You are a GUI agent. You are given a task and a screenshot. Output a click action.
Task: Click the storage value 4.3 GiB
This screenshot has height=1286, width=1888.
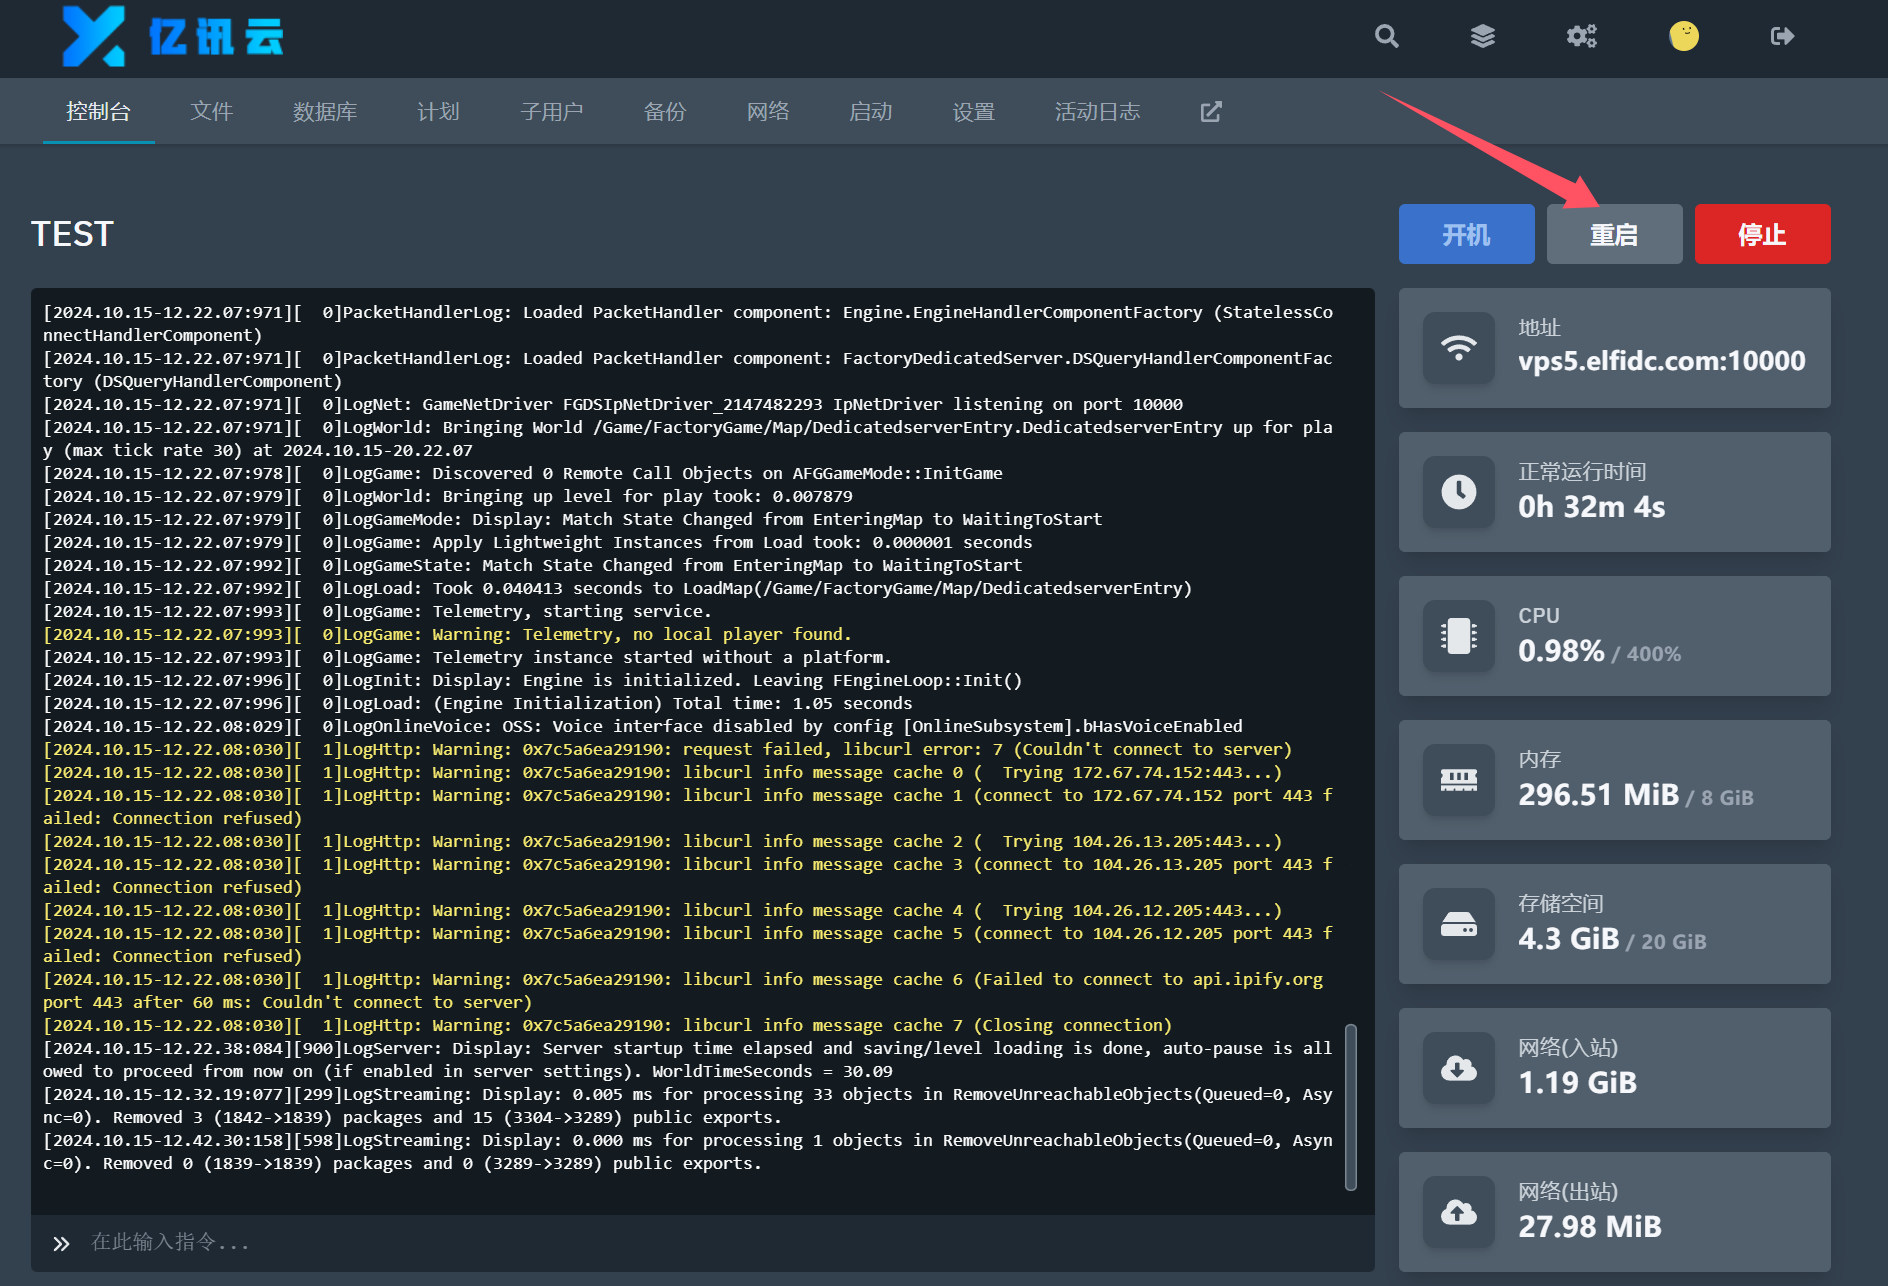click(x=1569, y=939)
